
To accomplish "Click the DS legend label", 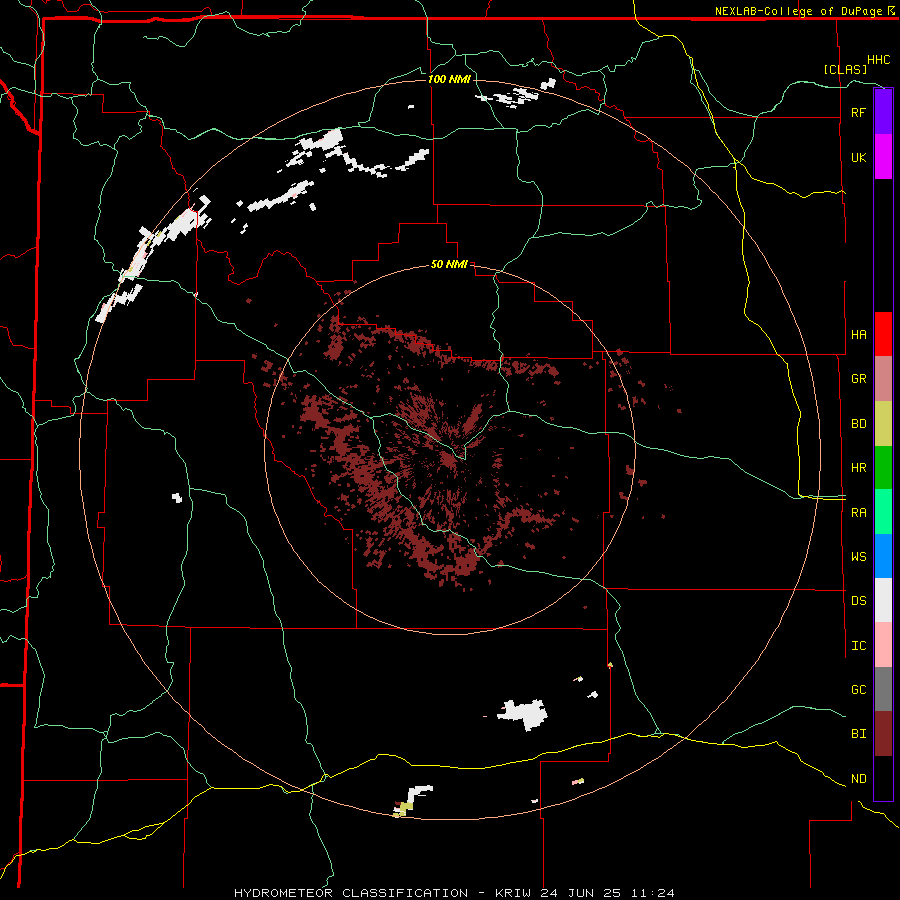I will tap(858, 601).
